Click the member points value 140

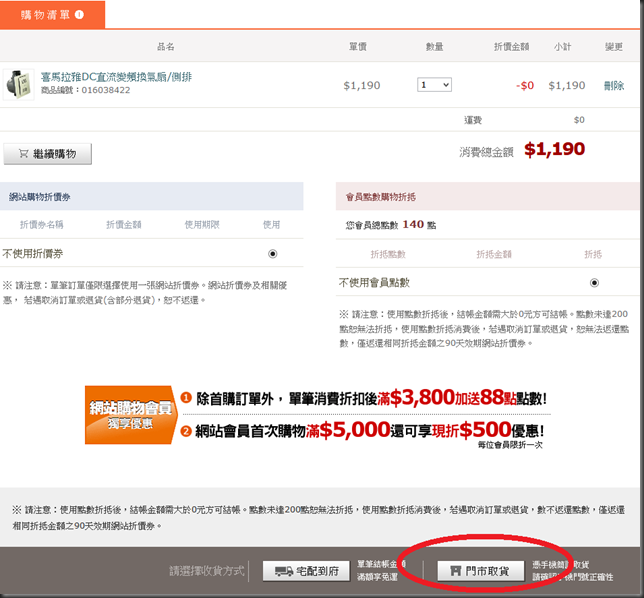coord(413,224)
